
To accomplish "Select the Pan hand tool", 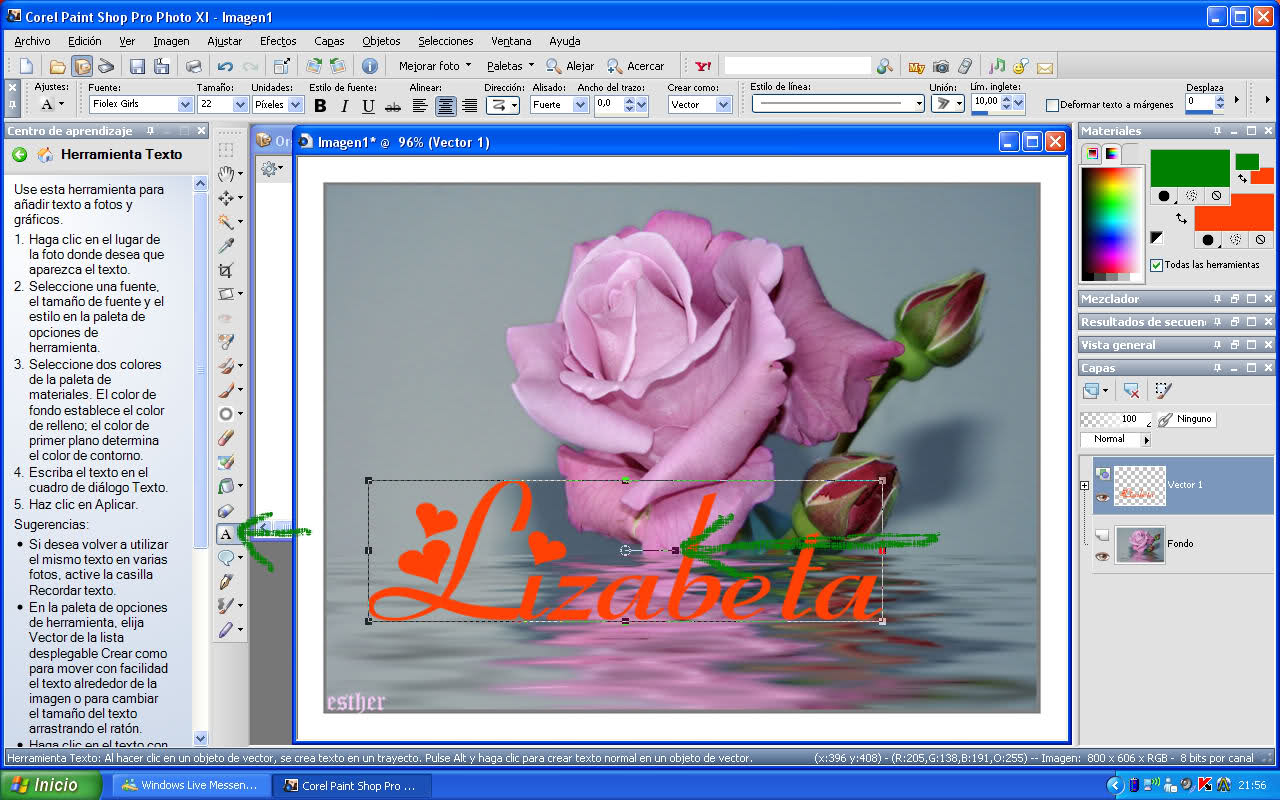I will (x=227, y=174).
